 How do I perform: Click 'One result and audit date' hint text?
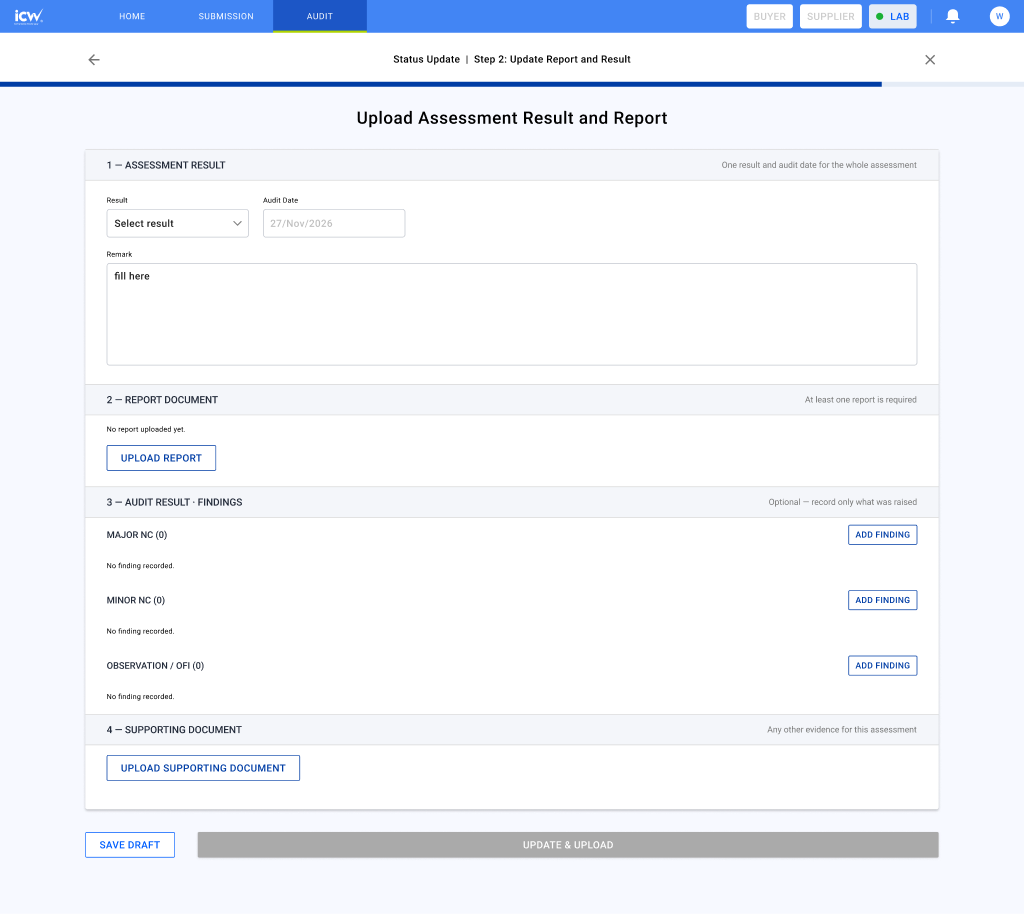coord(819,165)
